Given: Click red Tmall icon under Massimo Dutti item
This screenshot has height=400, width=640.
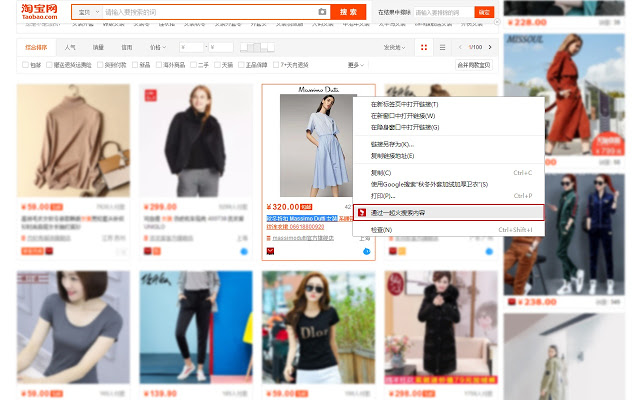Looking at the screenshot, I should click(270, 251).
